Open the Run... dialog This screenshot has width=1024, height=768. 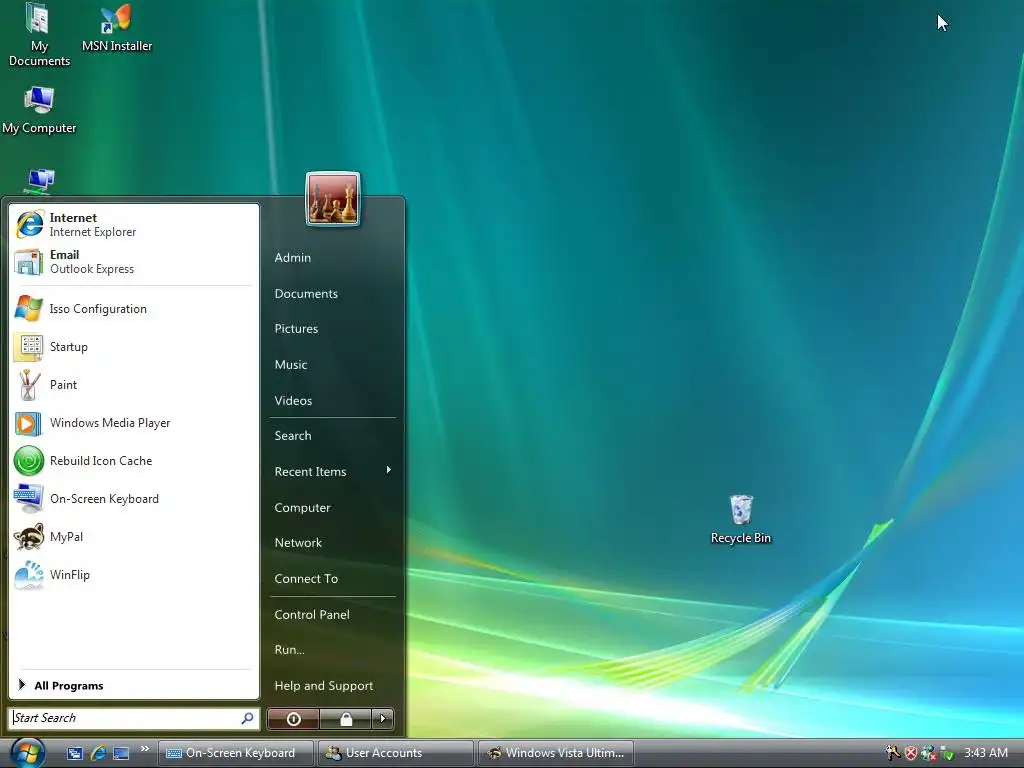pyautogui.click(x=332, y=650)
